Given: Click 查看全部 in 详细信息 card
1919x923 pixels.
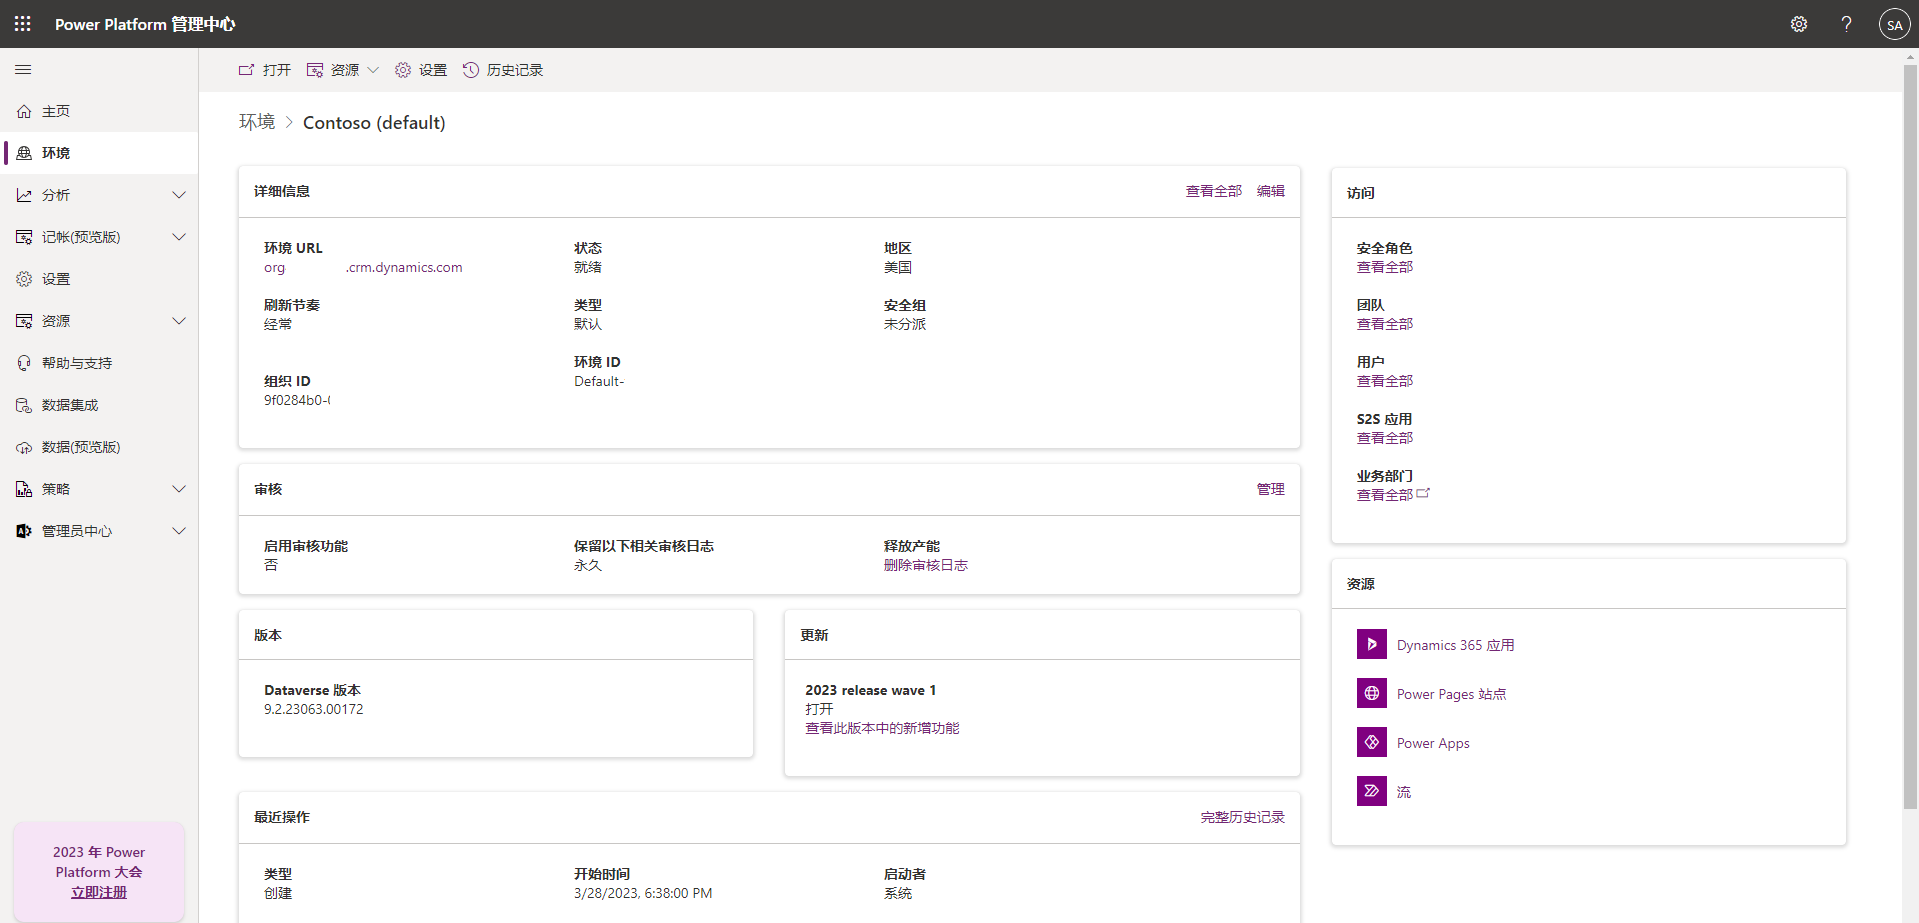Looking at the screenshot, I should [1214, 191].
